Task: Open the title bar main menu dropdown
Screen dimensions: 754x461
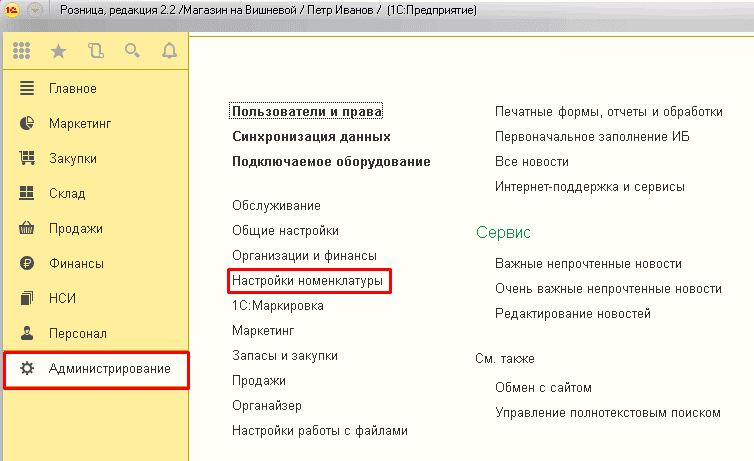Action: 36,10
